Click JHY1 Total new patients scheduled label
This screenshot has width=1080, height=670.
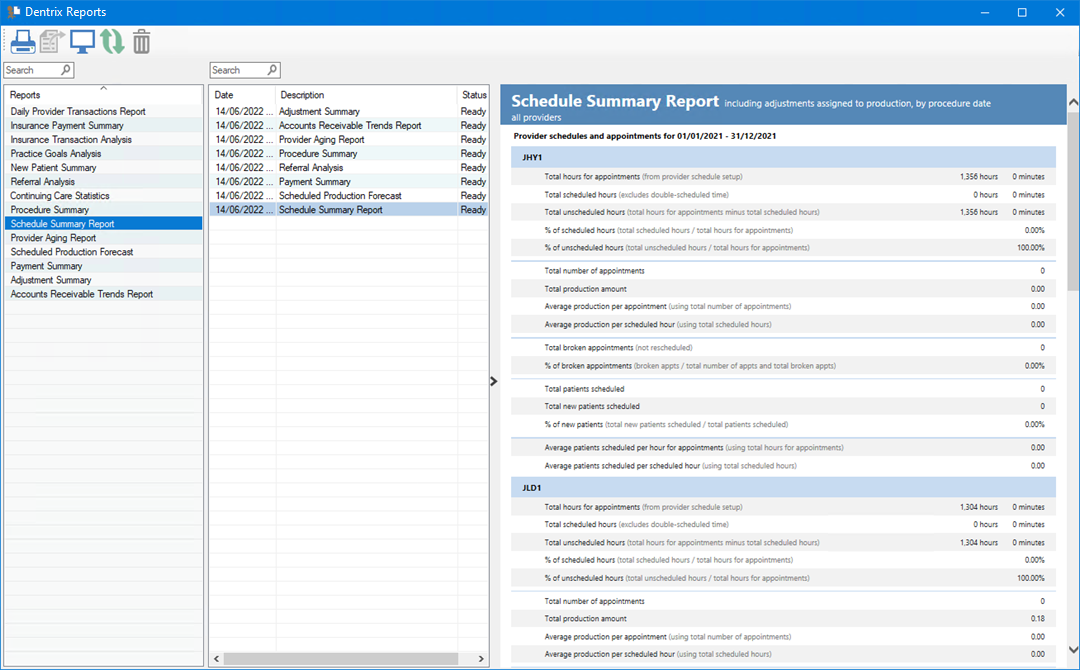592,406
